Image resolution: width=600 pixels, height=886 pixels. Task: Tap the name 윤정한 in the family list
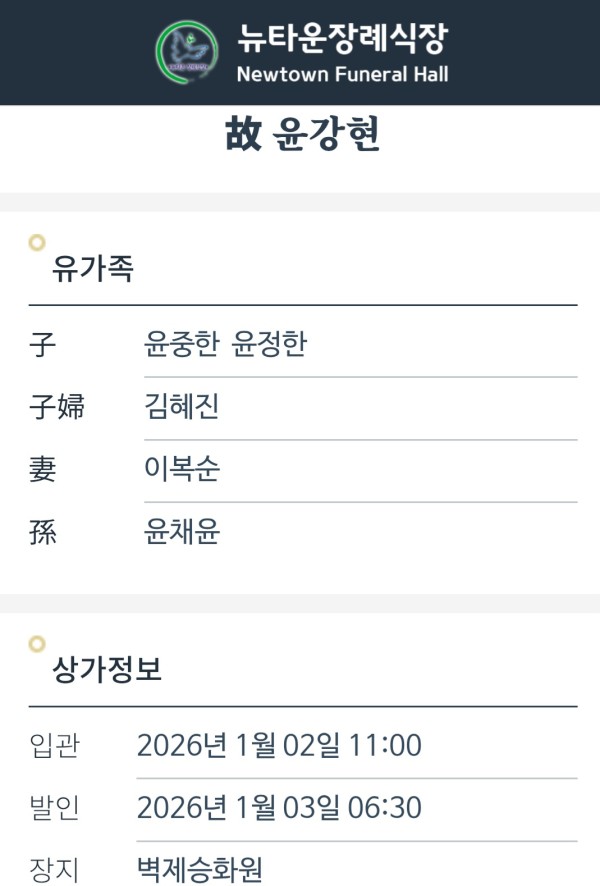269,345
